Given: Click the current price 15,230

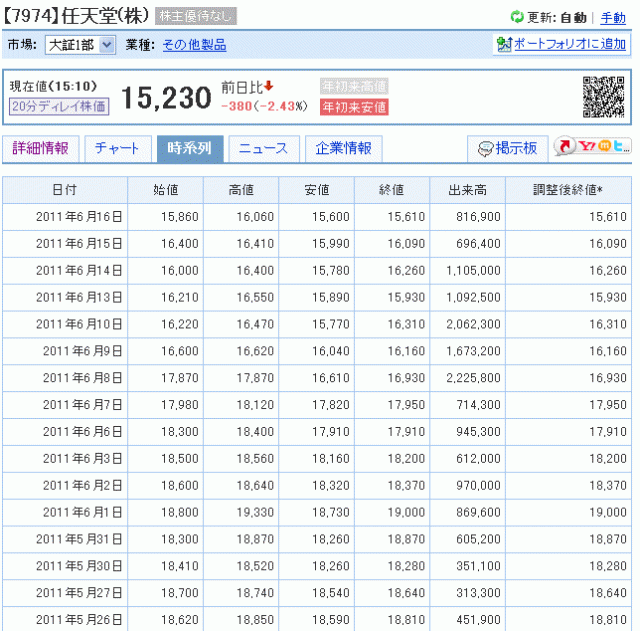Looking at the screenshot, I should pyautogui.click(x=167, y=98).
